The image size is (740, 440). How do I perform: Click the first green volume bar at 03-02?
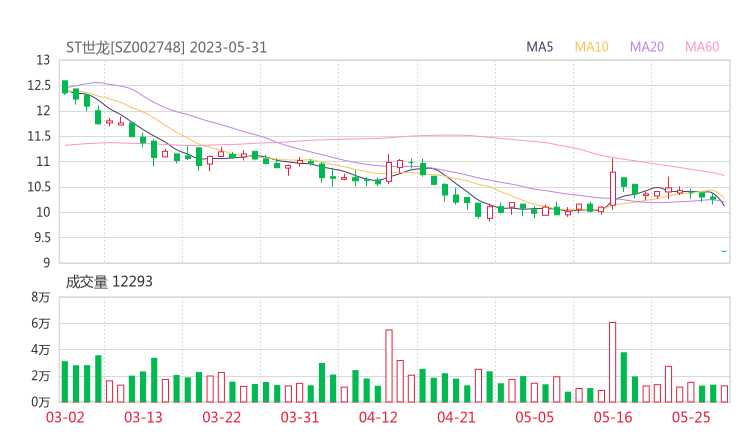tap(65, 381)
